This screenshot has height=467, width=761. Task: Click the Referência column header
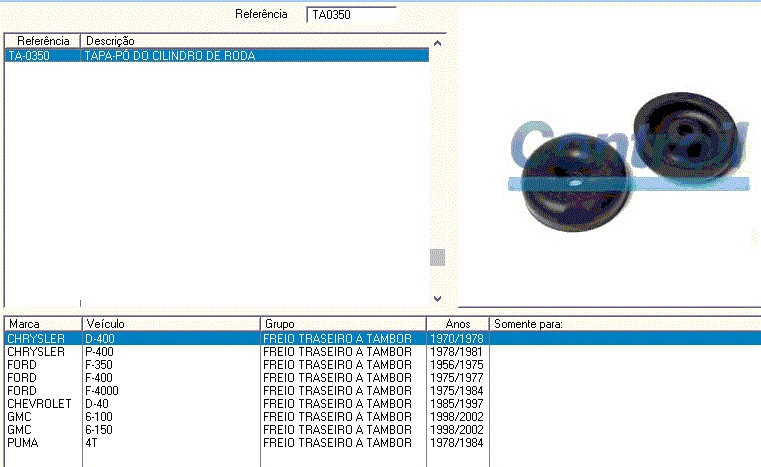click(43, 41)
